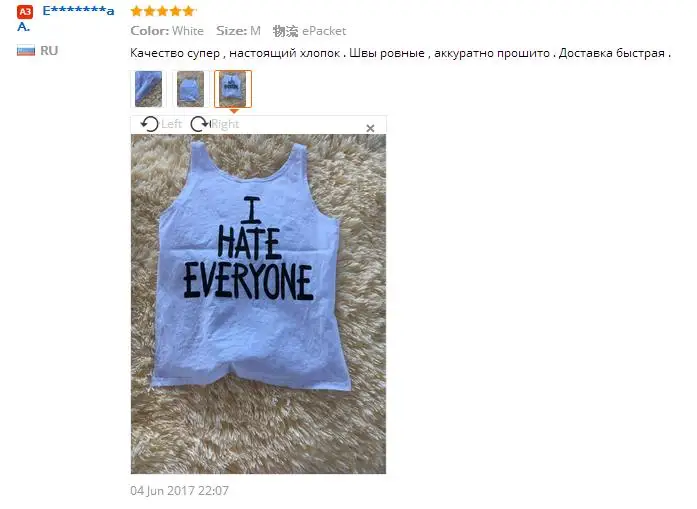This screenshot has width=697, height=509.
Task: Click the rotate left arrow icon
Action: tap(149, 124)
